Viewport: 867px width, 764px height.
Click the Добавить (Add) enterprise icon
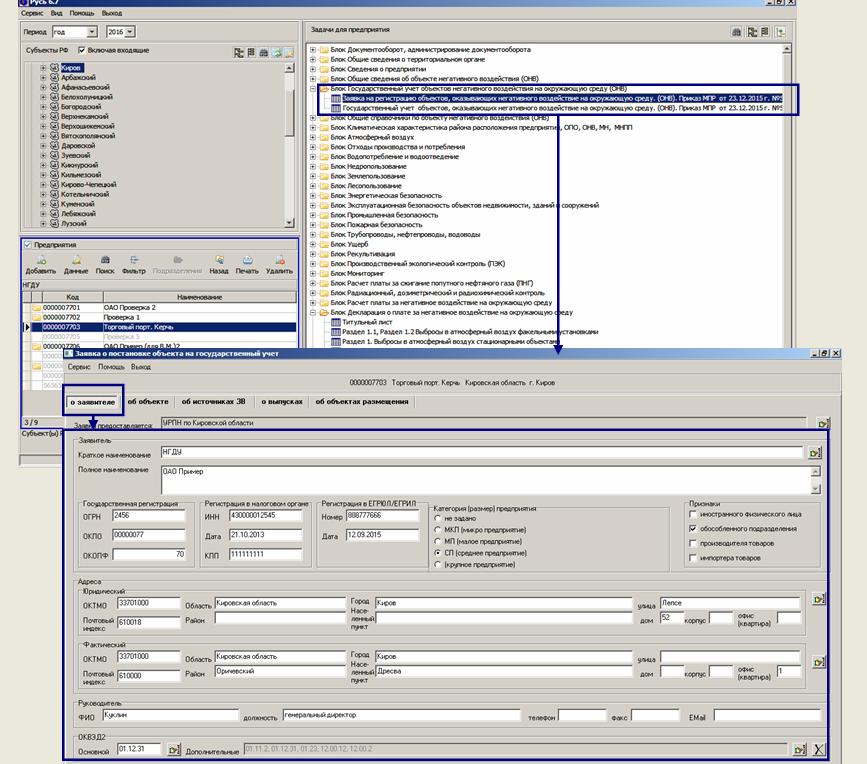[40, 262]
